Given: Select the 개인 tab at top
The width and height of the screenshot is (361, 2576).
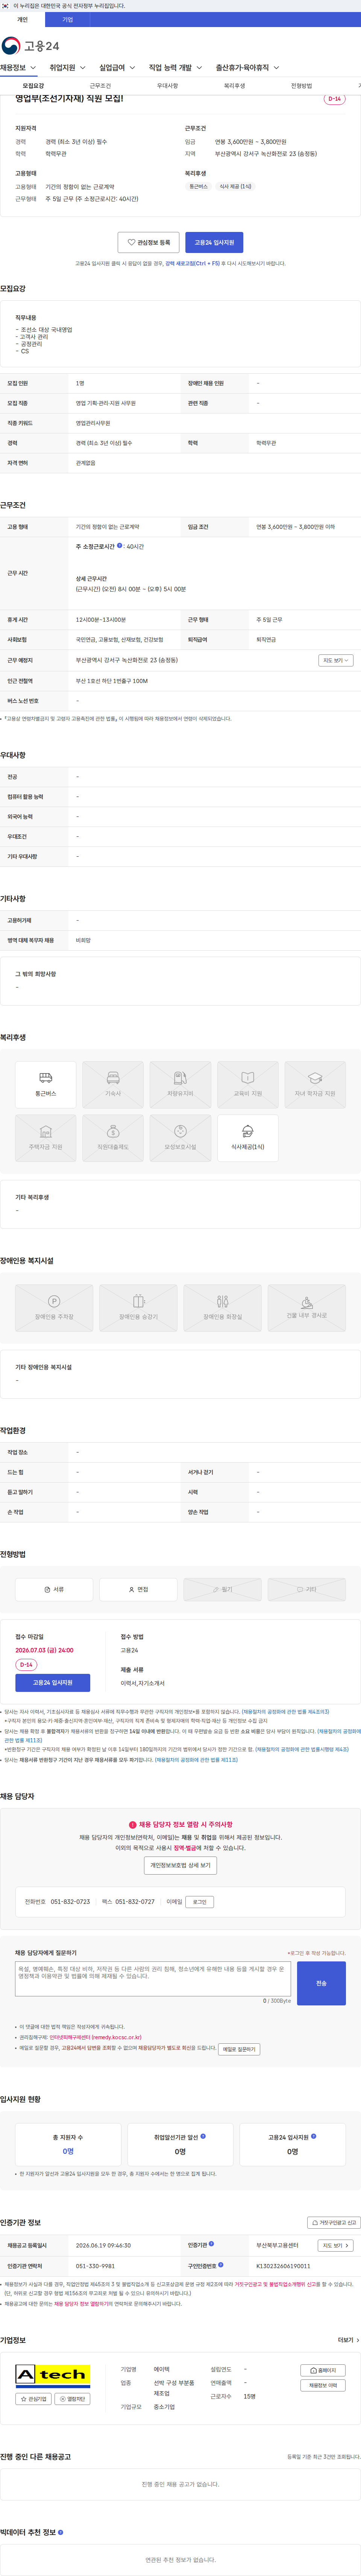Looking at the screenshot, I should pos(22,19).
